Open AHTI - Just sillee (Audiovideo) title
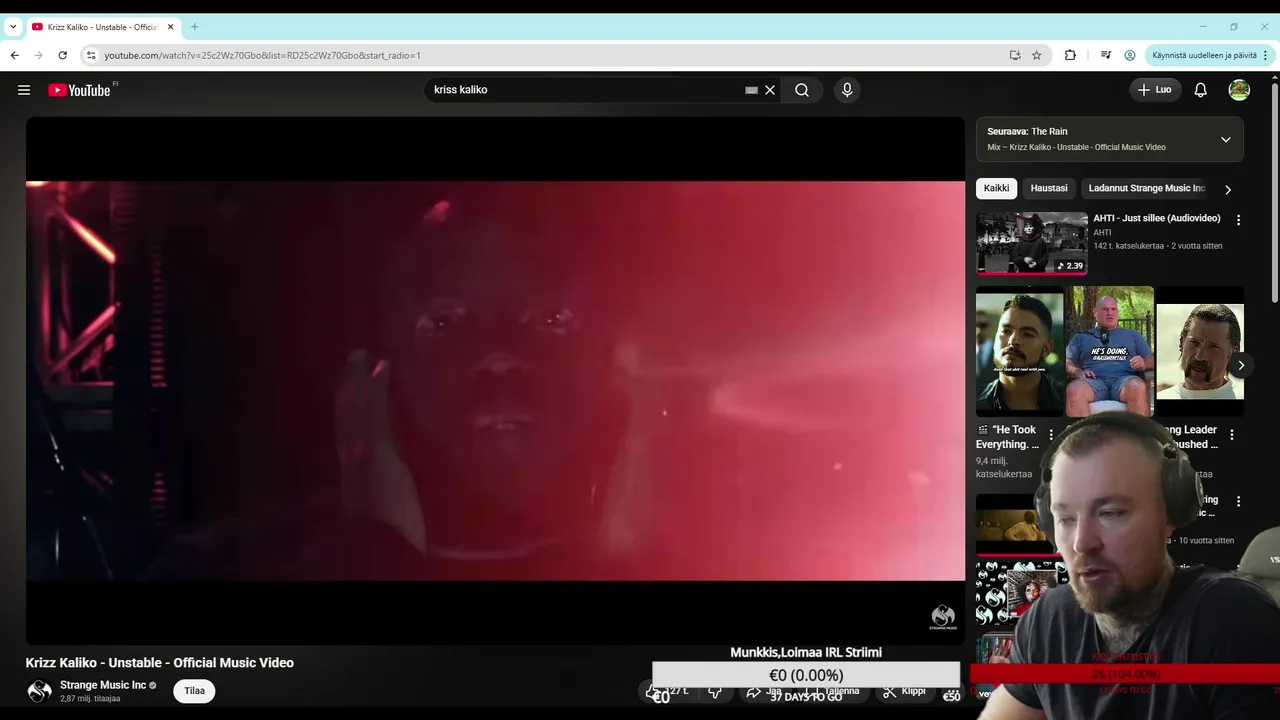The image size is (1280, 720). (1156, 218)
